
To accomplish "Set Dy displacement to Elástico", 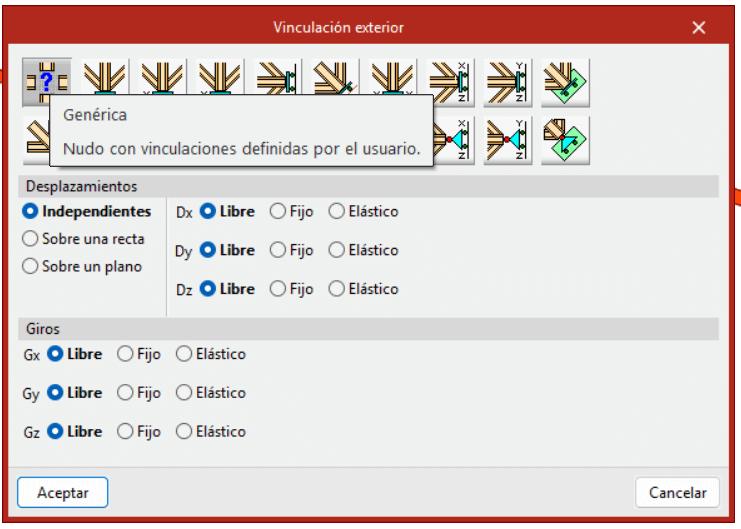I will click(336, 250).
